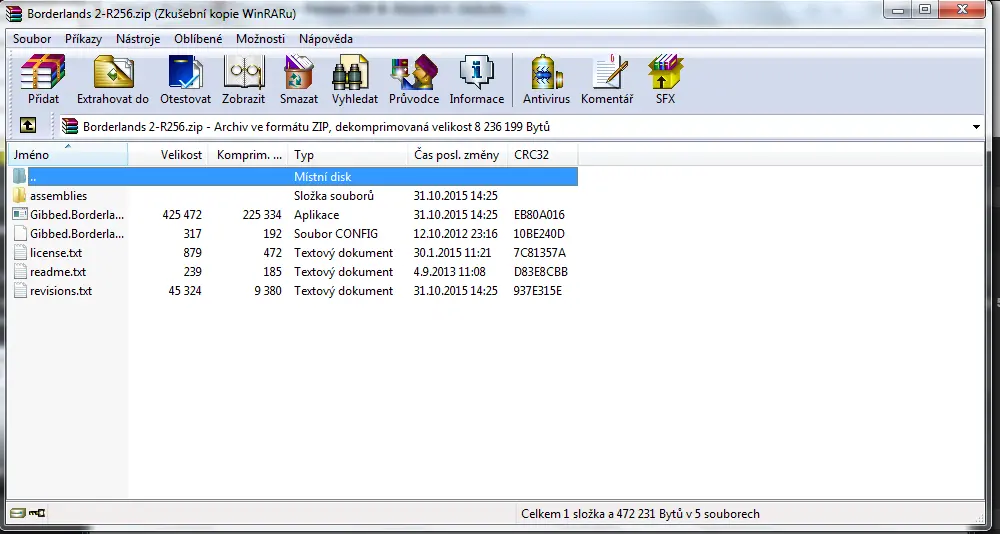
Task: Go up one folder level arrow button
Action: (x=29, y=127)
